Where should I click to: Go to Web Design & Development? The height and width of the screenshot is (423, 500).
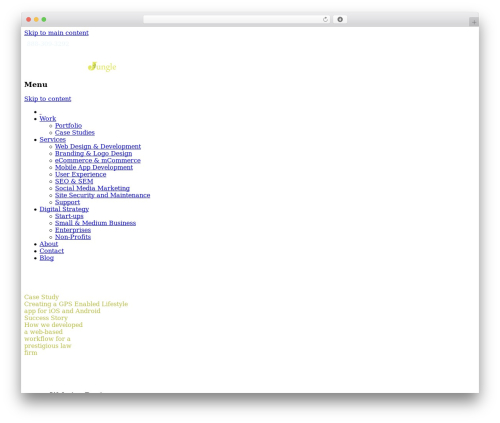98,147
